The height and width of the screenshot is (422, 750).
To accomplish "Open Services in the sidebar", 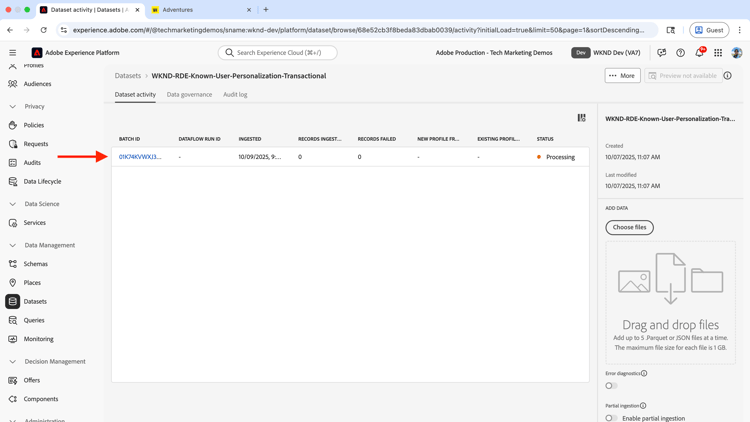I will coord(34,222).
